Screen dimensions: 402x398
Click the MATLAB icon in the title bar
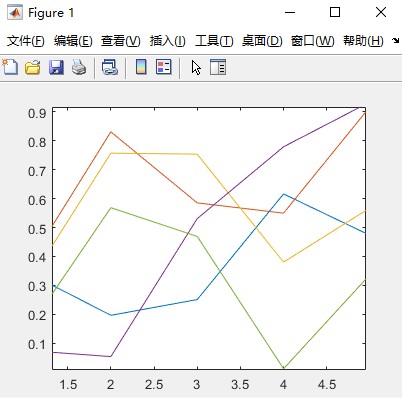(x=14, y=13)
